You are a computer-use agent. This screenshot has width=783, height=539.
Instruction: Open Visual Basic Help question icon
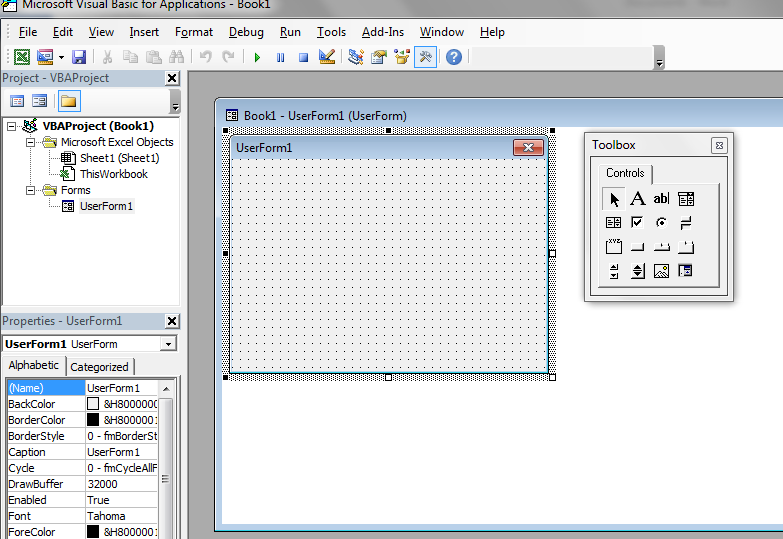click(x=453, y=57)
